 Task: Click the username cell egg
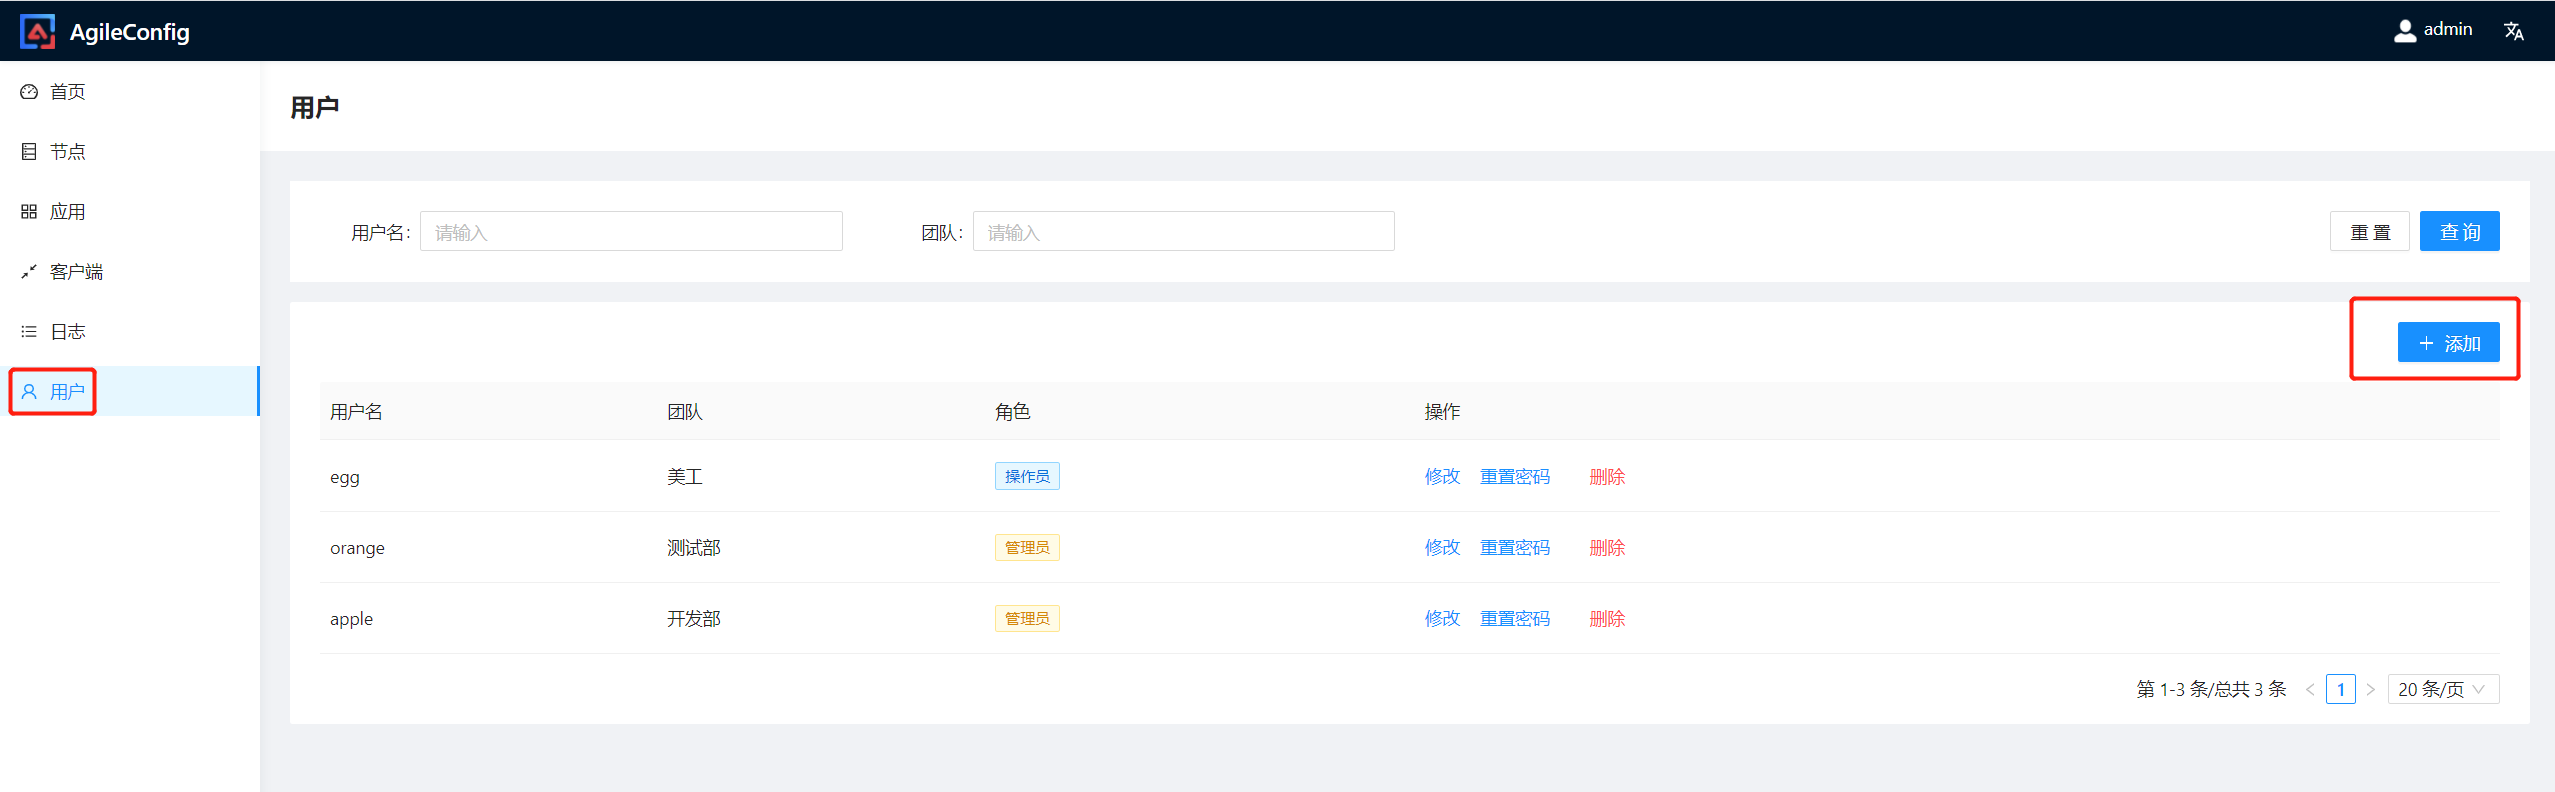[x=345, y=477]
